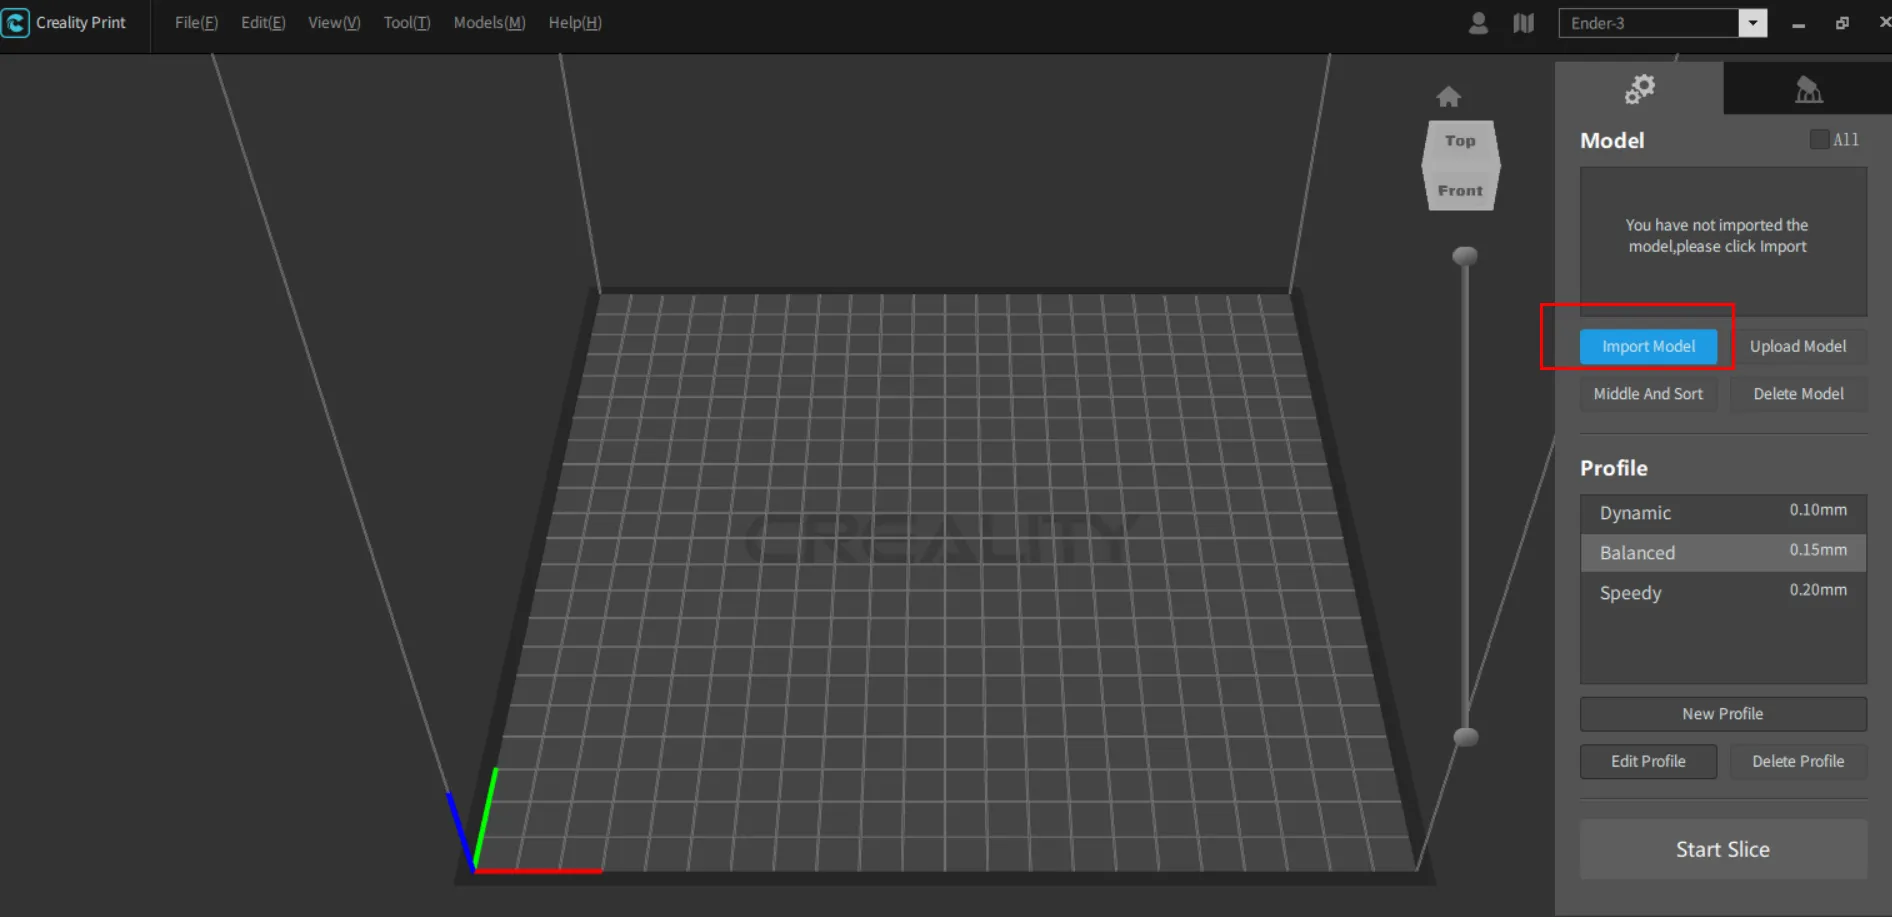Image resolution: width=1892 pixels, height=917 pixels.
Task: Select the Speedy 0.20mm profile
Action: pyautogui.click(x=1722, y=593)
